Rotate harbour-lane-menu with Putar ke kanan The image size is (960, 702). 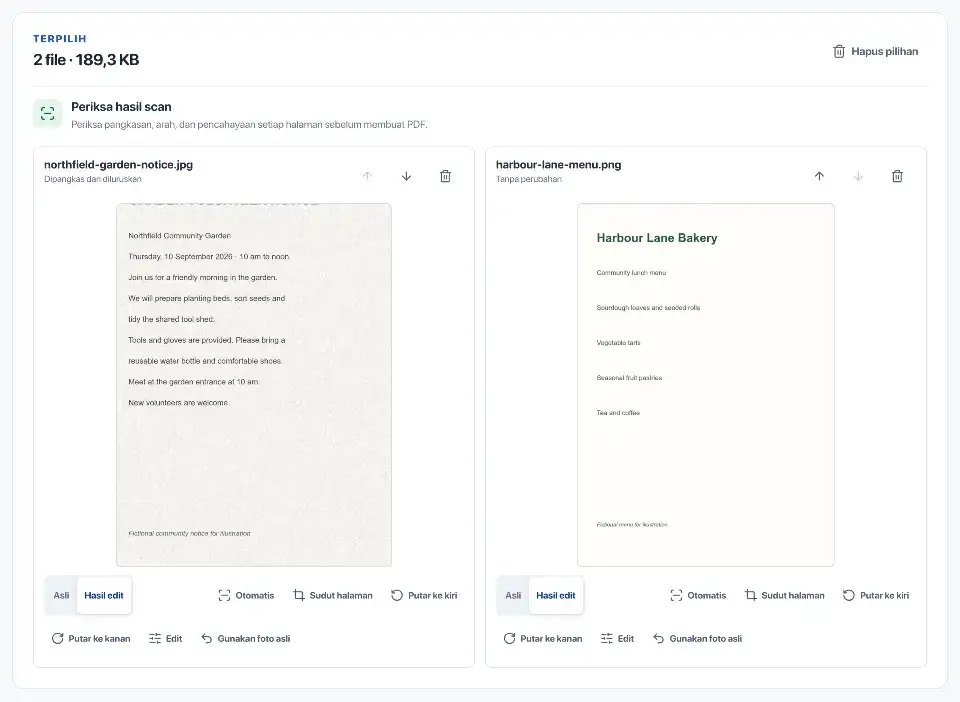tap(542, 638)
